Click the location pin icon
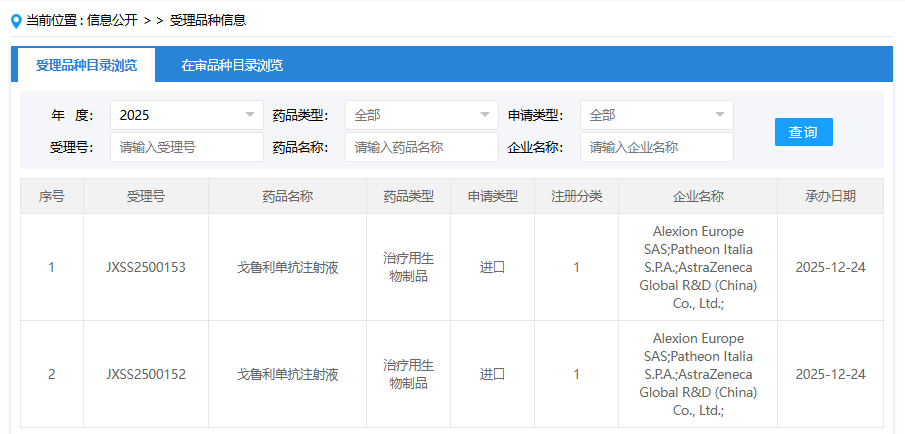 pyautogui.click(x=15, y=20)
